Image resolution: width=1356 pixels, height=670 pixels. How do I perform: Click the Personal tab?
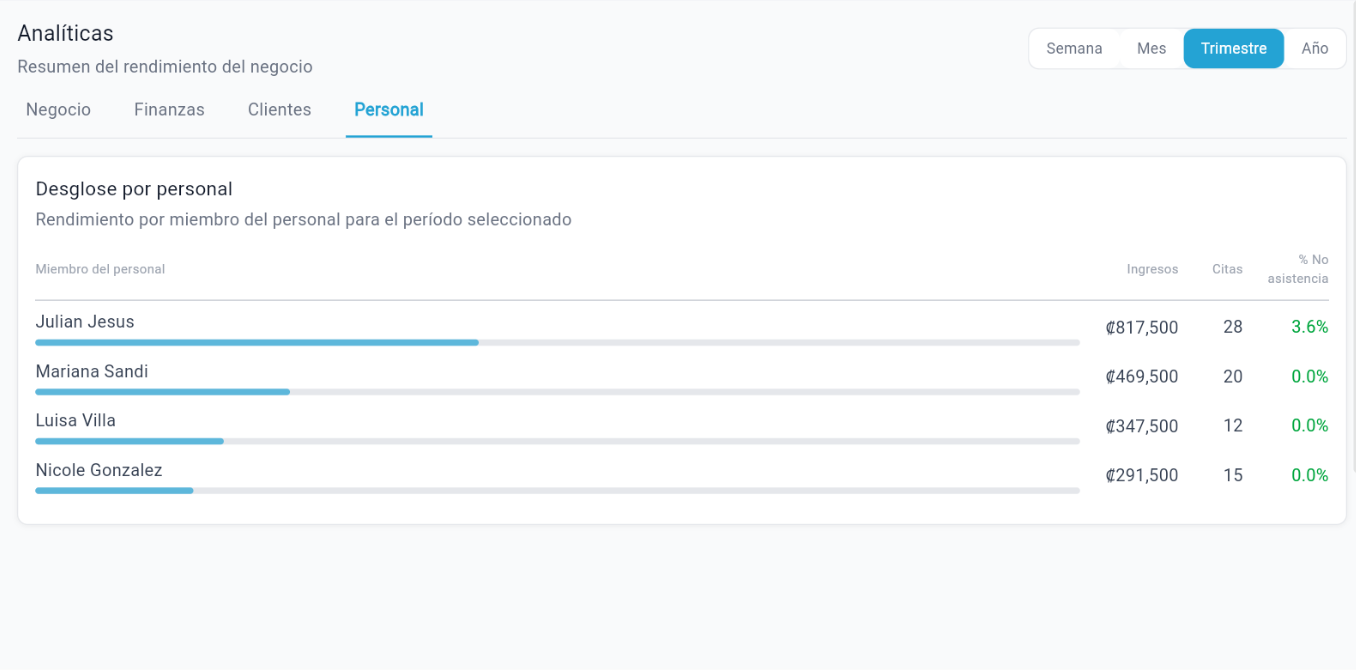tap(389, 110)
